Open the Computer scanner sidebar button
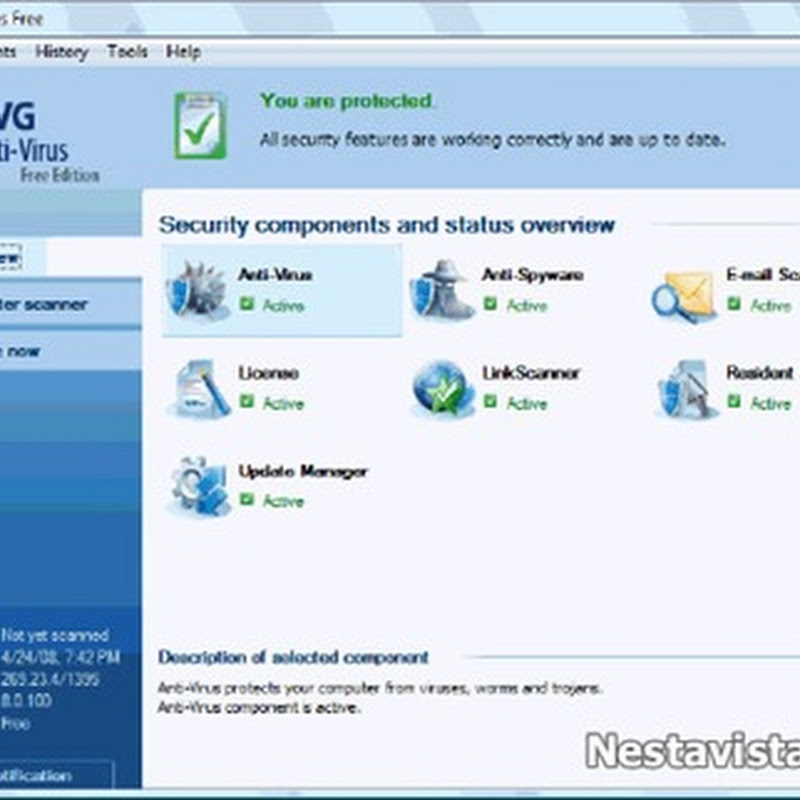Image resolution: width=800 pixels, height=800 pixels. (70, 305)
